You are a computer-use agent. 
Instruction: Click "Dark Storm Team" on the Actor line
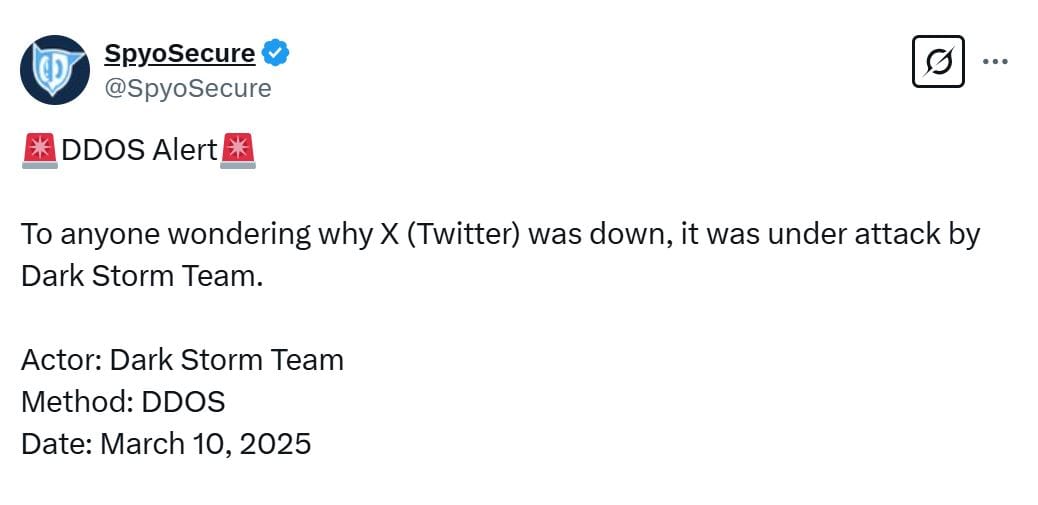point(227,360)
